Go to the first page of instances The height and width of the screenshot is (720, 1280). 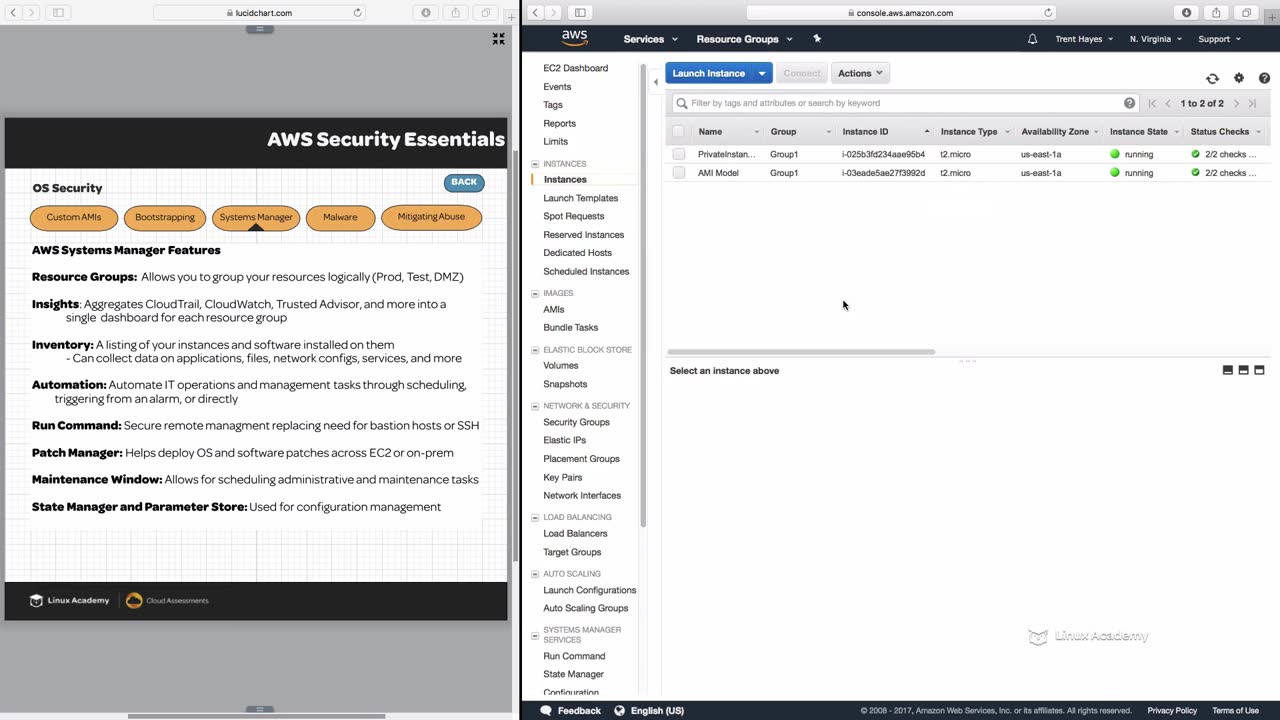coord(1152,103)
